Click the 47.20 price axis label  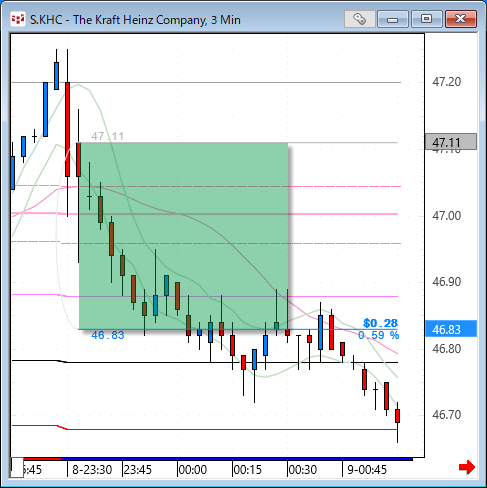(x=446, y=82)
